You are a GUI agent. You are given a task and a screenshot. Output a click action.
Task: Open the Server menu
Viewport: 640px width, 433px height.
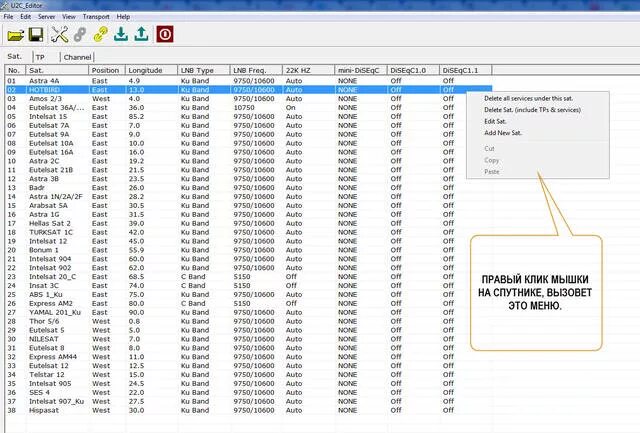point(47,17)
